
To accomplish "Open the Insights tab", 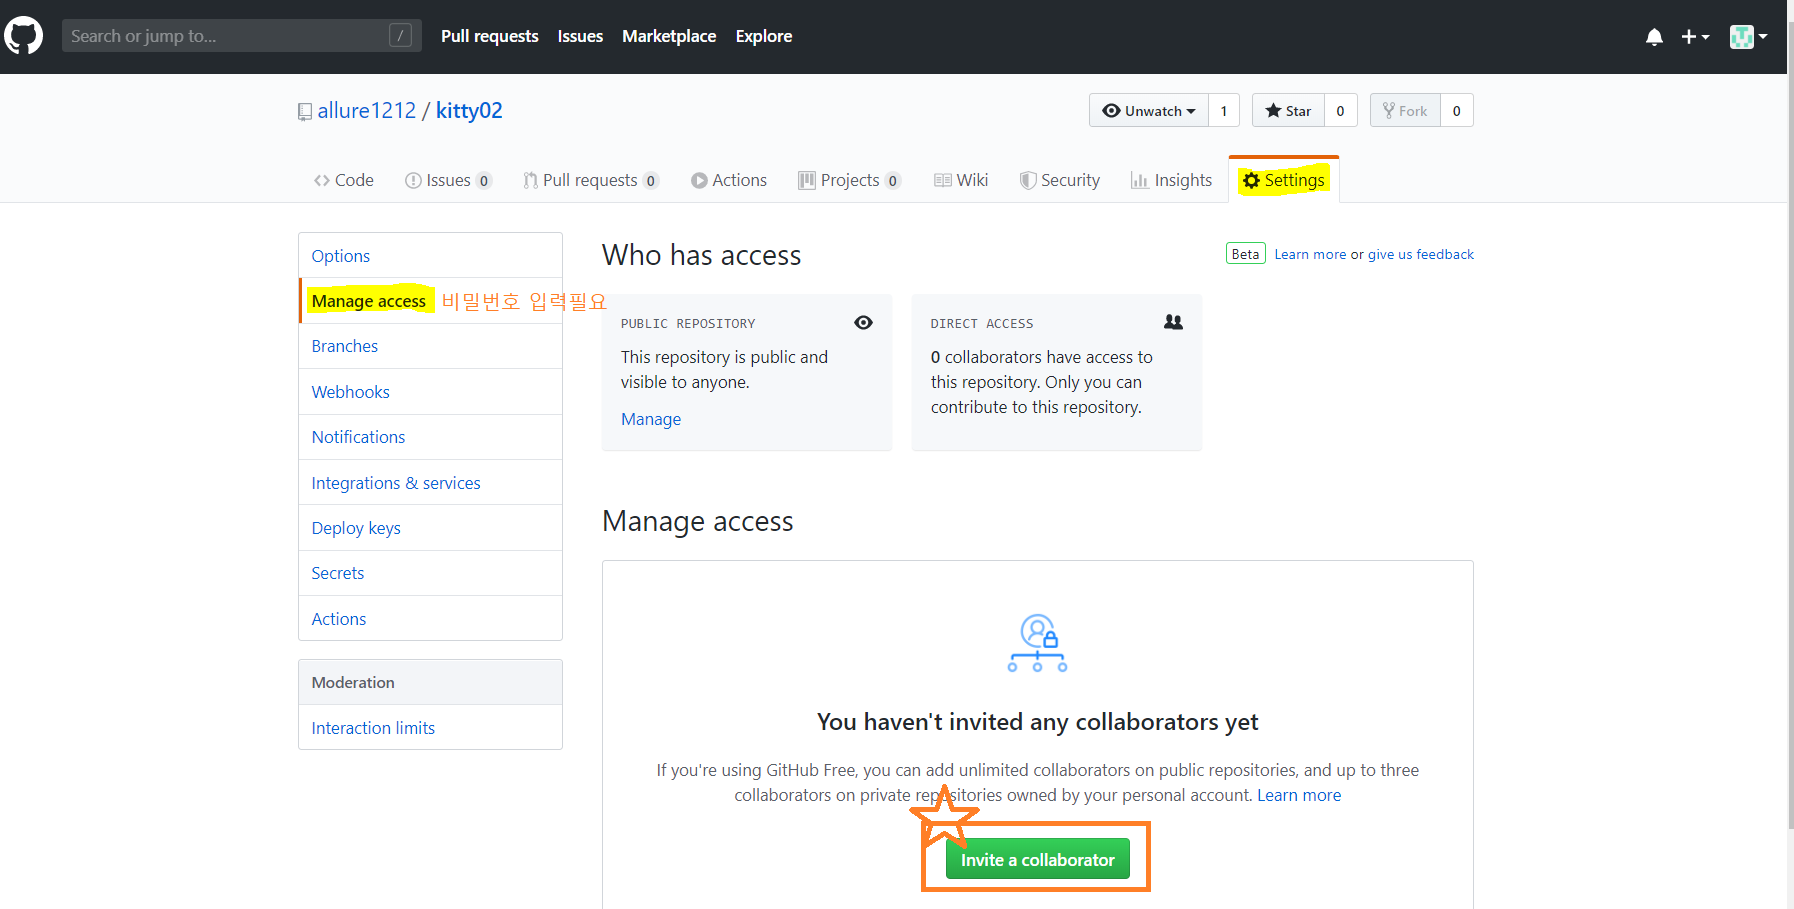I will pyautogui.click(x=1171, y=180).
